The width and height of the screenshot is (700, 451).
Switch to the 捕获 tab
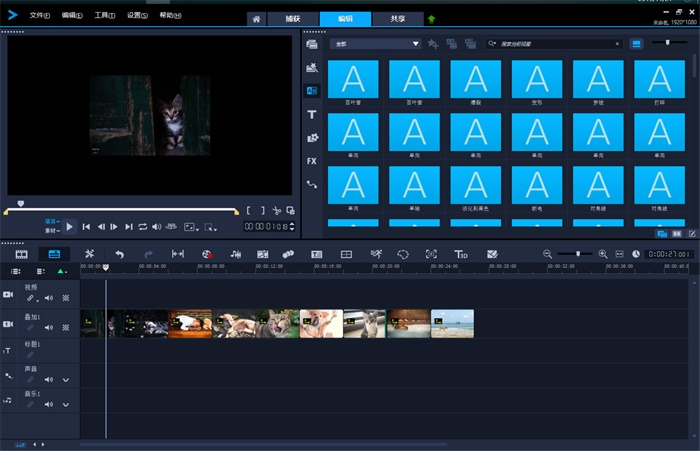[294, 19]
